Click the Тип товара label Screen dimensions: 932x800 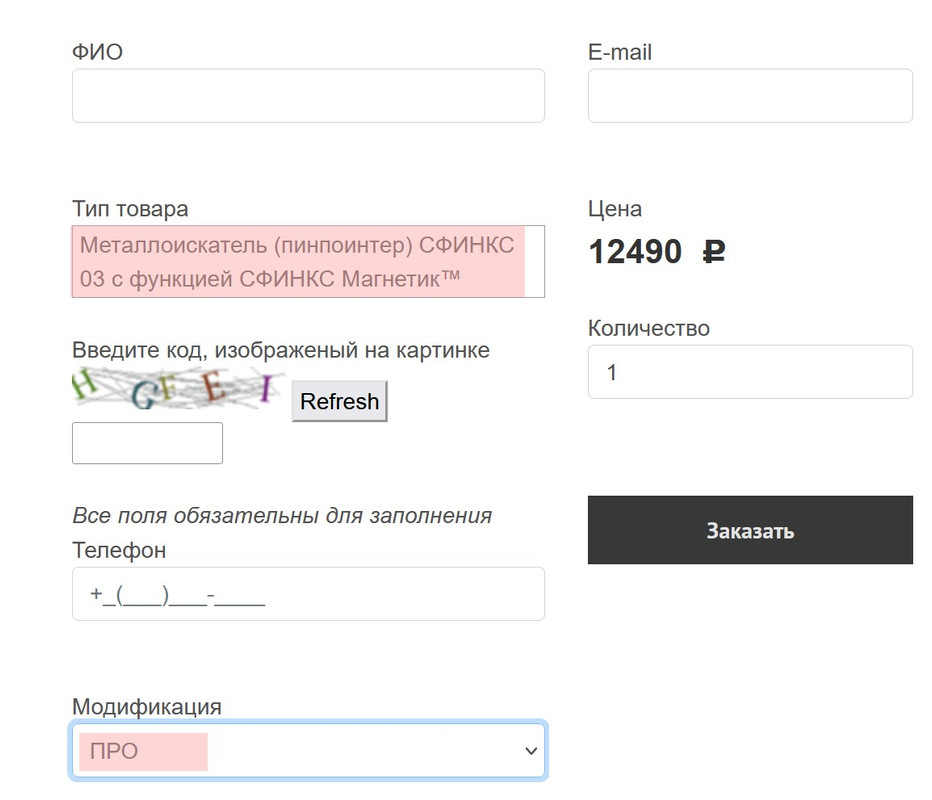click(130, 209)
